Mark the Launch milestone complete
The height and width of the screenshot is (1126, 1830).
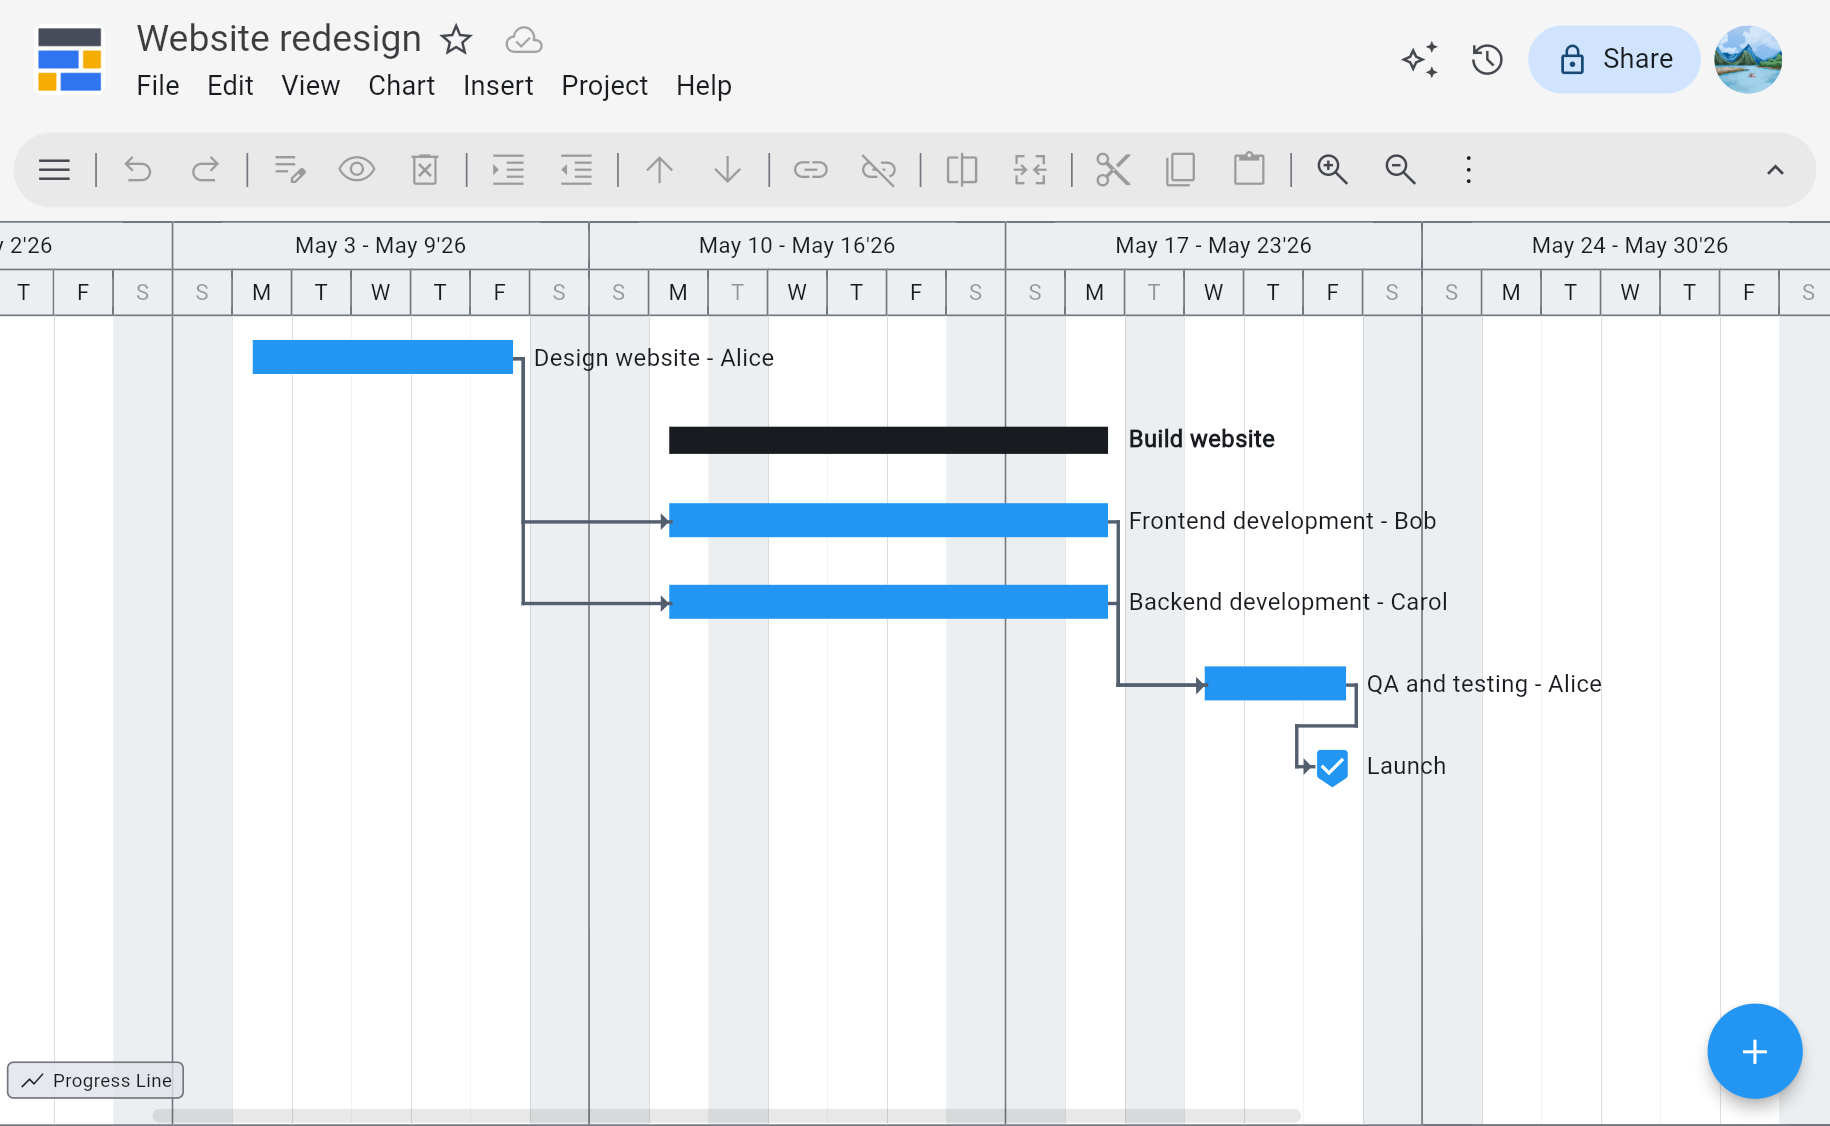coord(1331,766)
